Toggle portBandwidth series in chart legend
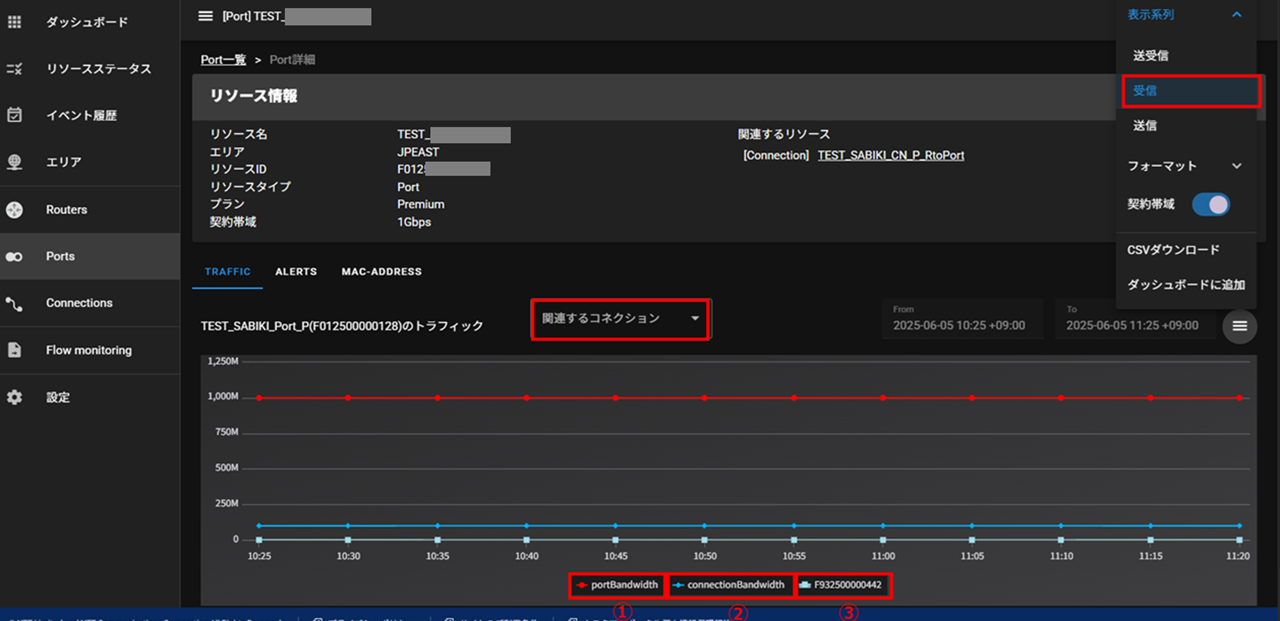Viewport: 1280px width, 621px height. pyautogui.click(x=617, y=584)
